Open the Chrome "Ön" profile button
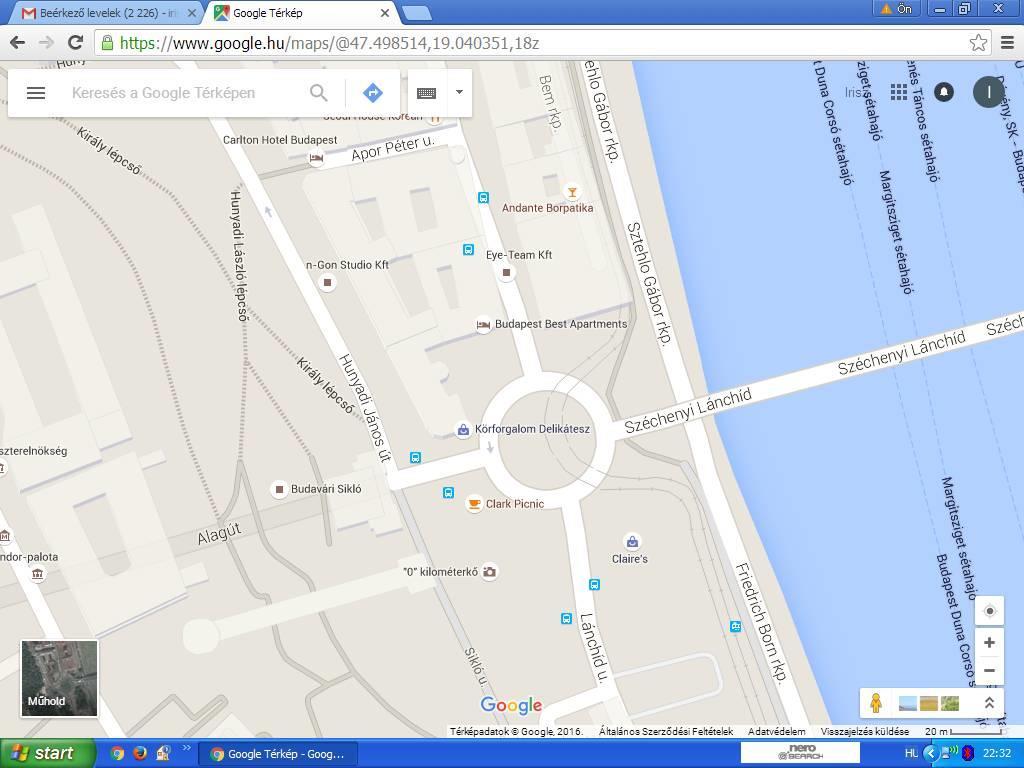This screenshot has width=1024, height=768. coord(895,8)
